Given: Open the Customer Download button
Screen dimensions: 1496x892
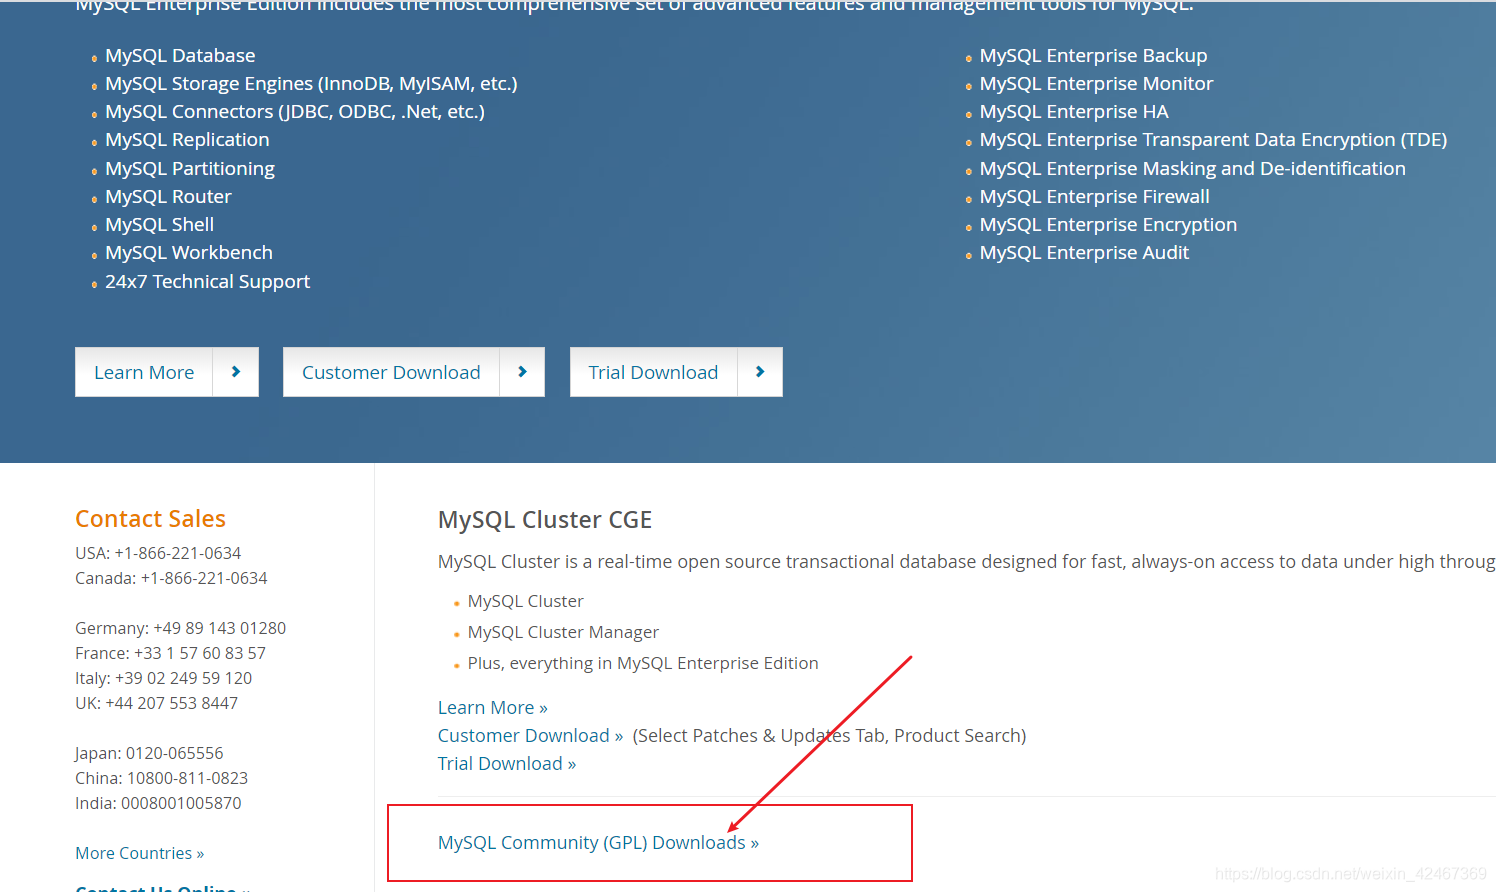Looking at the screenshot, I should pos(391,372).
